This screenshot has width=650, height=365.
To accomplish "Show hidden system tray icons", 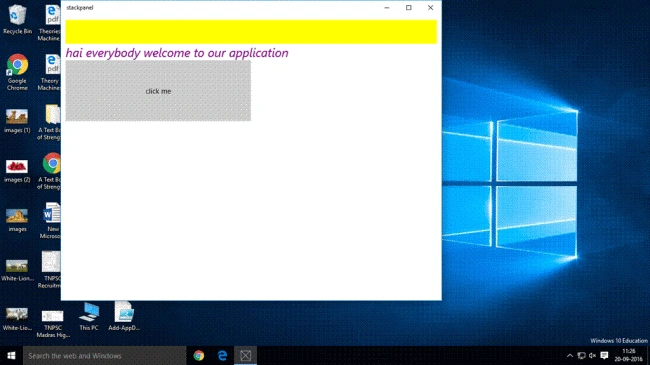I will (570, 355).
